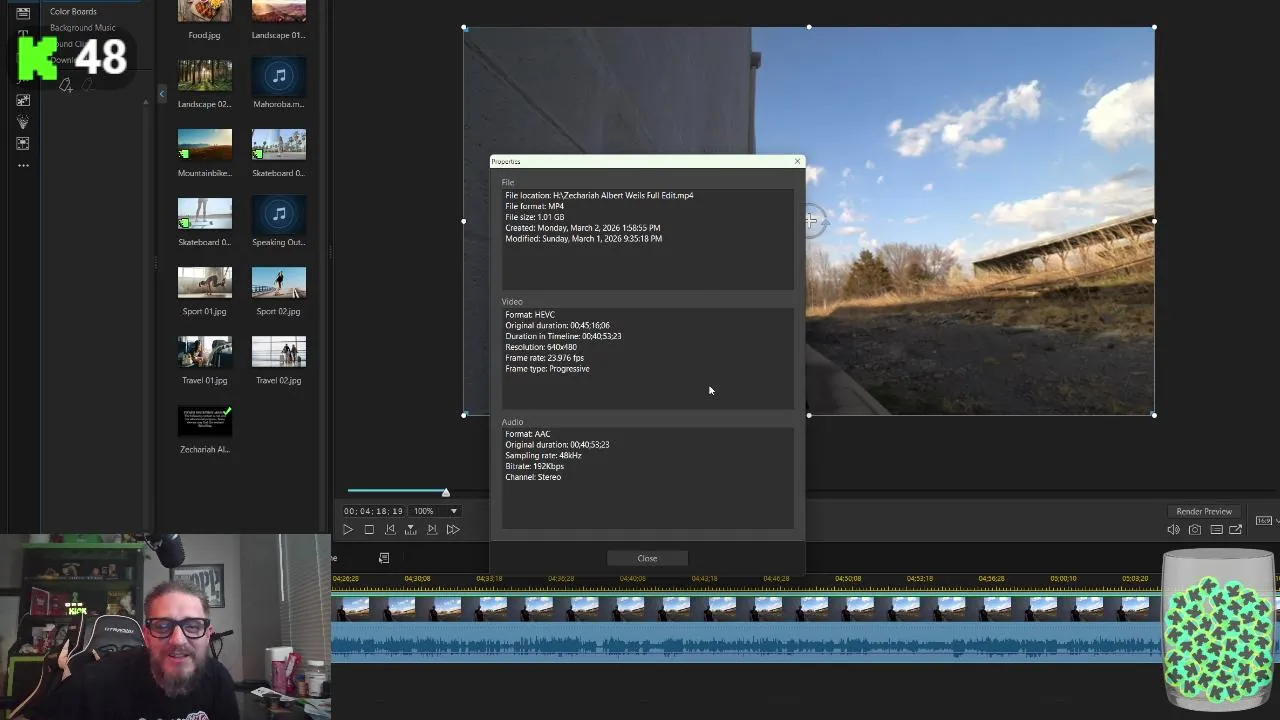Click the Sampling rate: 48kHz line

point(543,455)
